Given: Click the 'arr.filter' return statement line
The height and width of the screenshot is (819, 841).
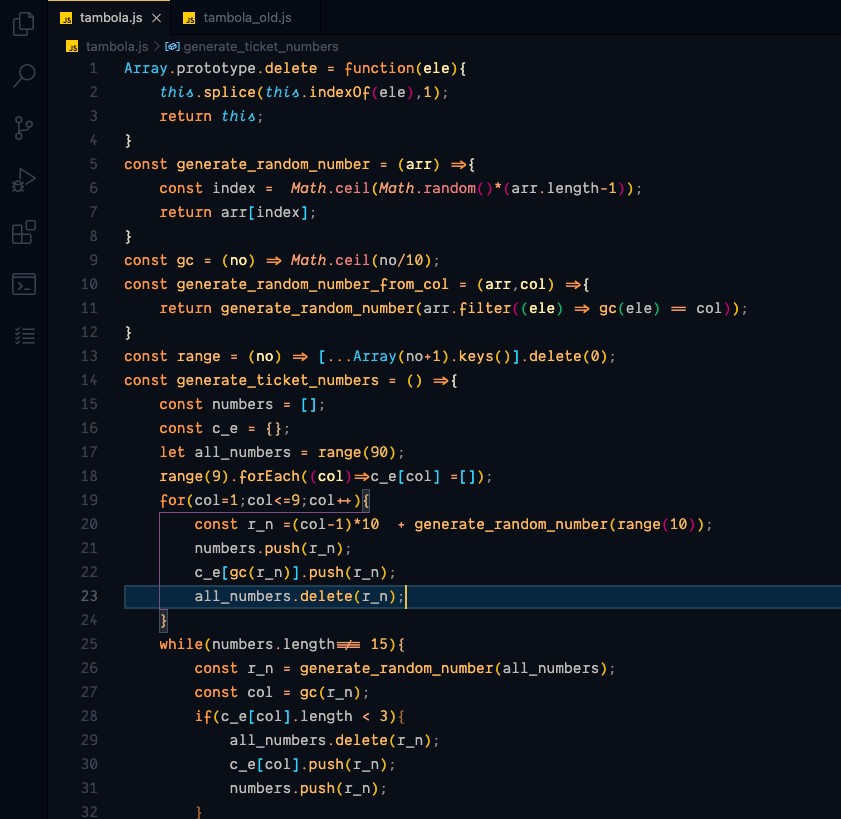Looking at the screenshot, I should 453,308.
